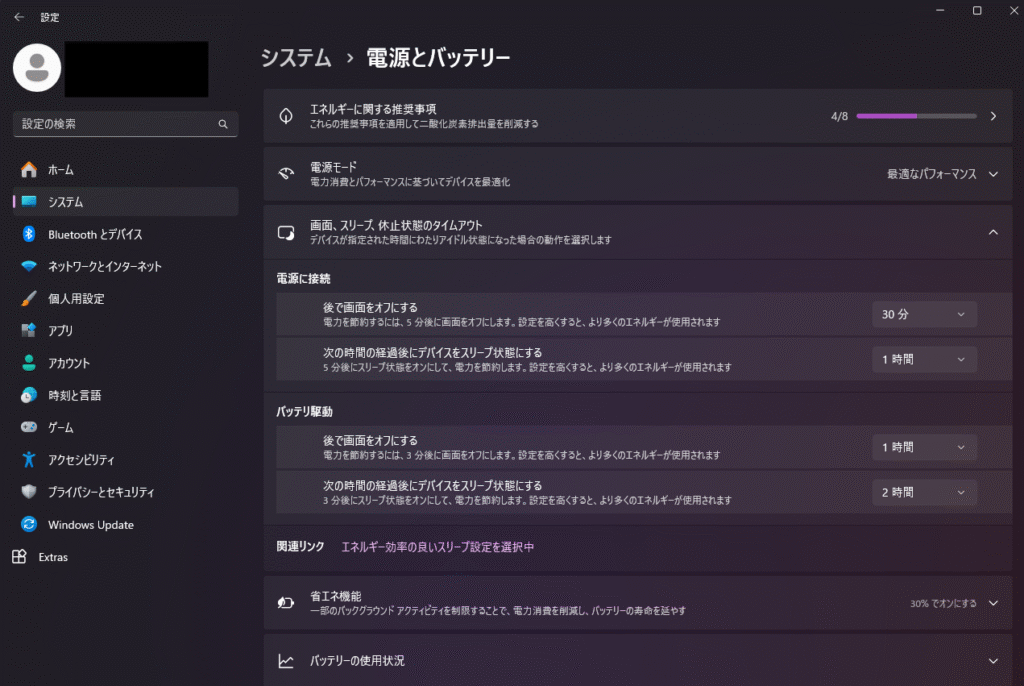This screenshot has height=686, width=1024.
Task: Open the 30 分 screen-off dropdown
Action: point(924,314)
